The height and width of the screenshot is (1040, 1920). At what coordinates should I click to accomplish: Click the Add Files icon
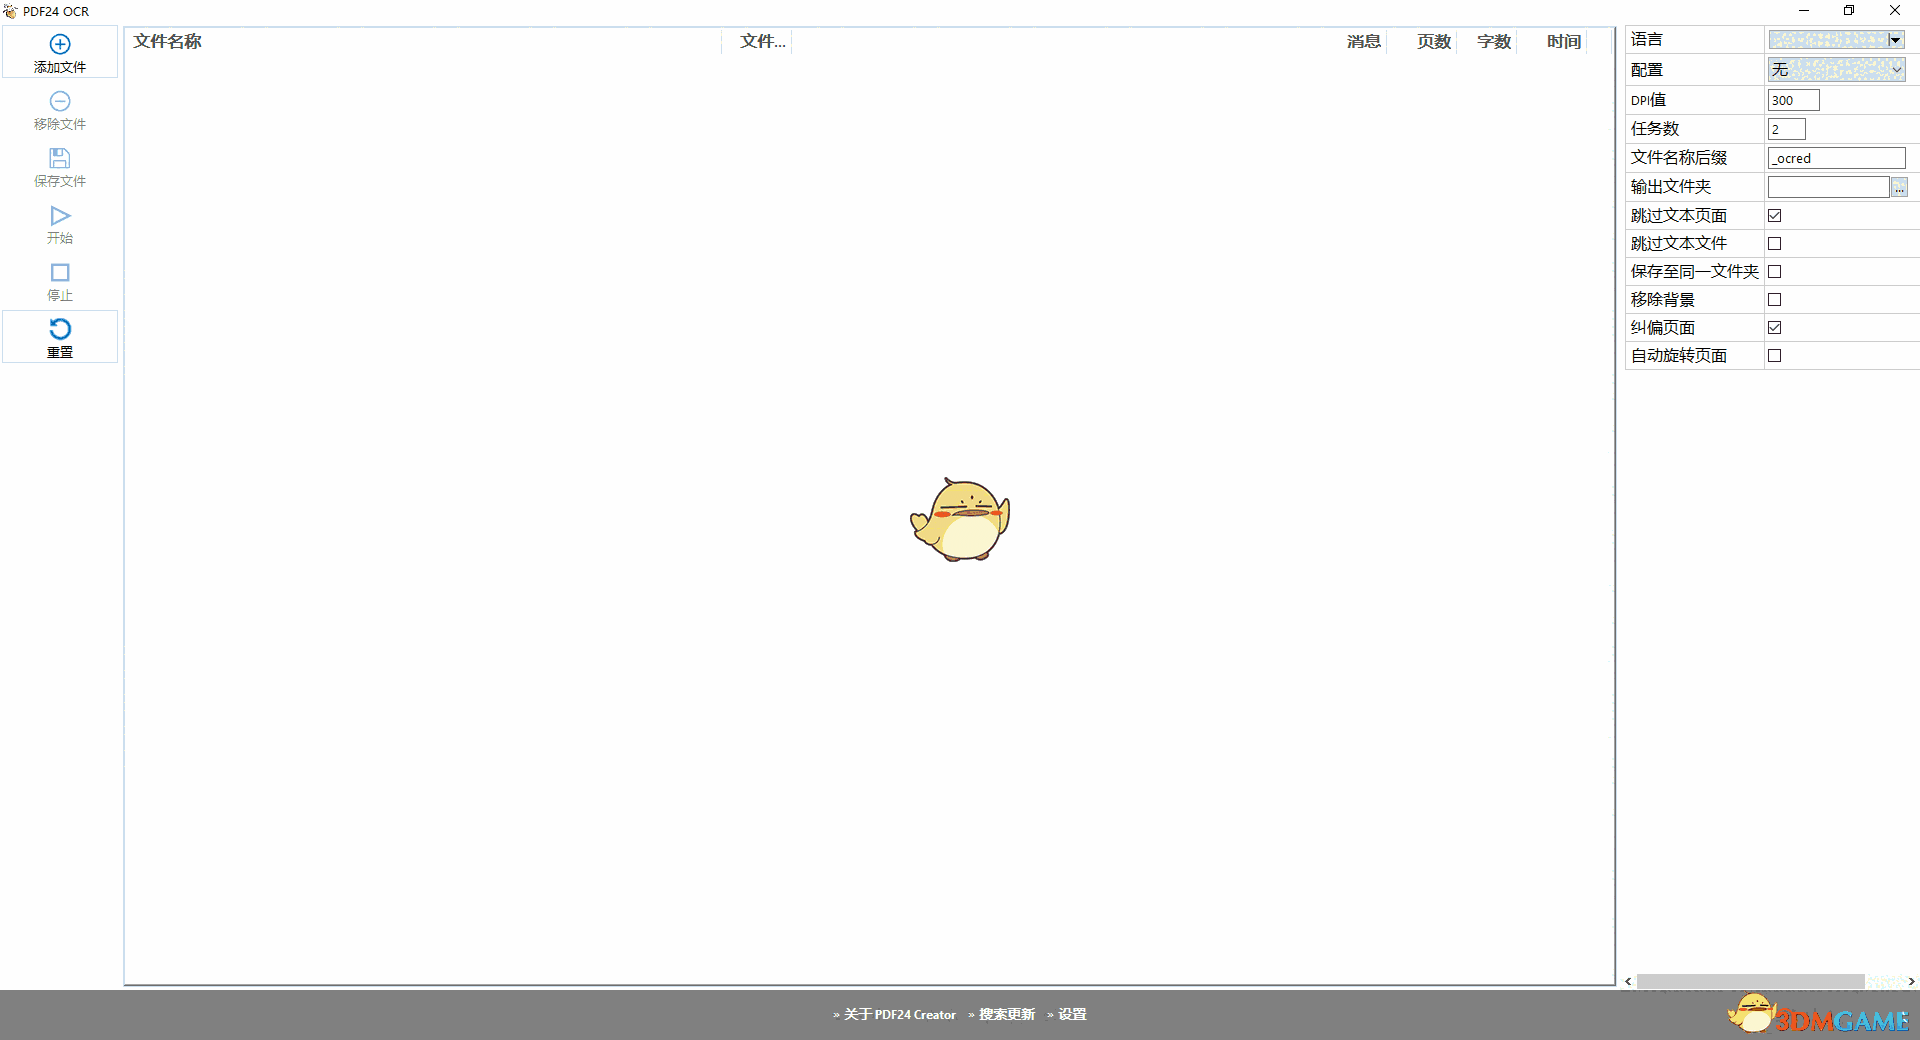[60, 52]
